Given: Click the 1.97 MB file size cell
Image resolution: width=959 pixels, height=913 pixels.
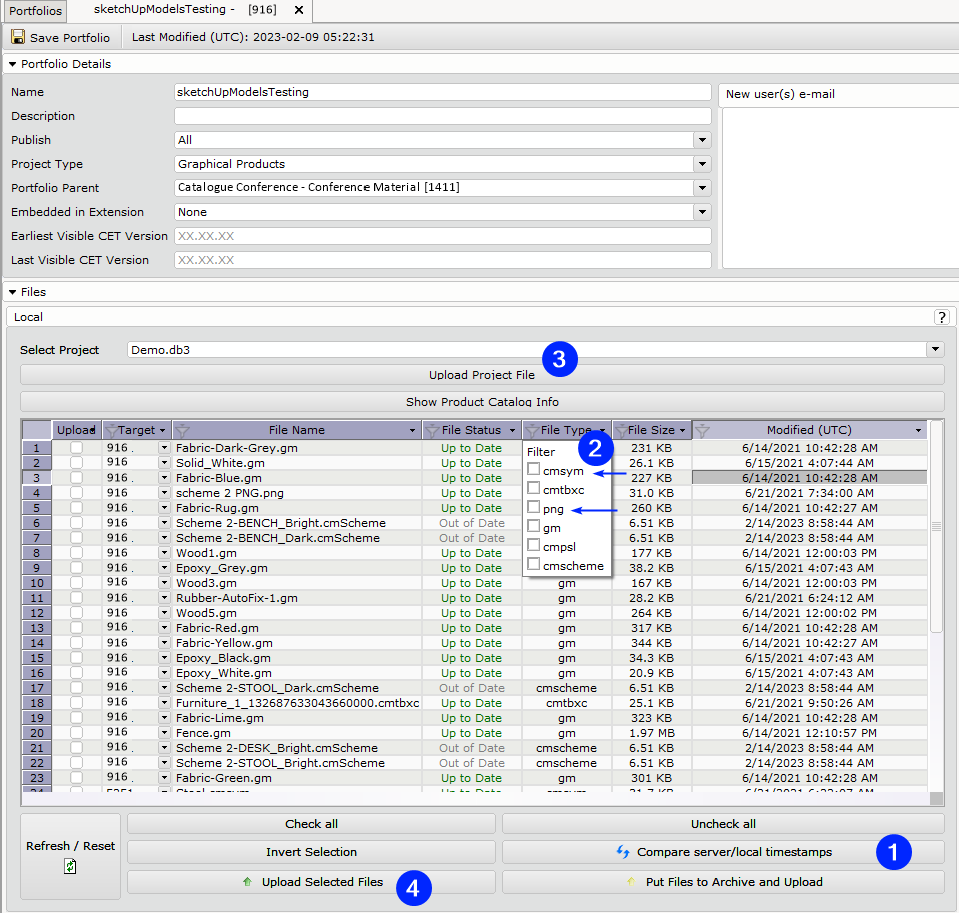Looking at the screenshot, I should [651, 733].
